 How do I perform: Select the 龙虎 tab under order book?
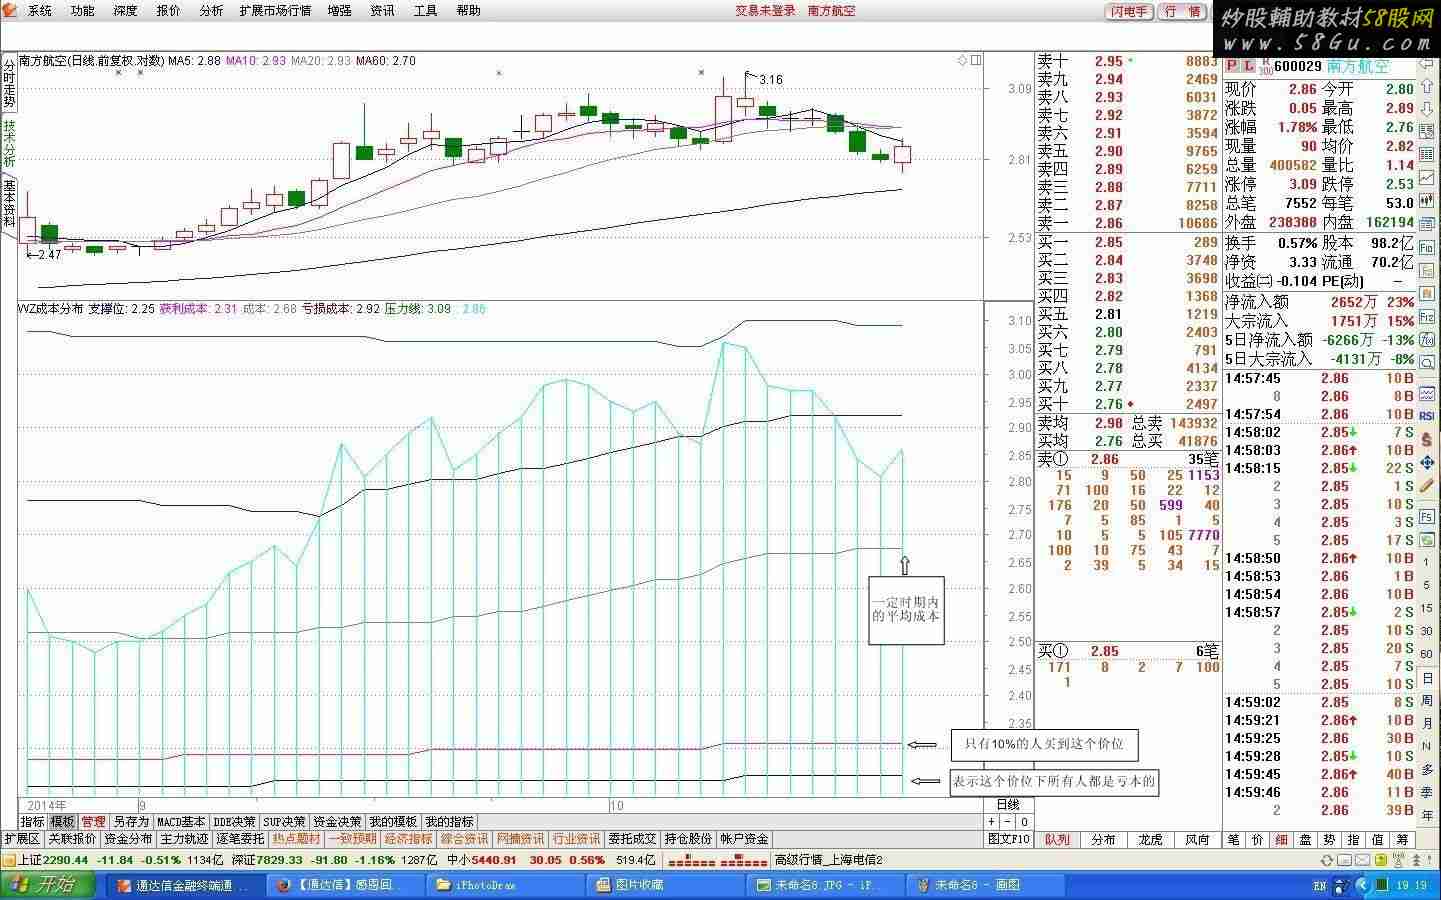[1151, 839]
